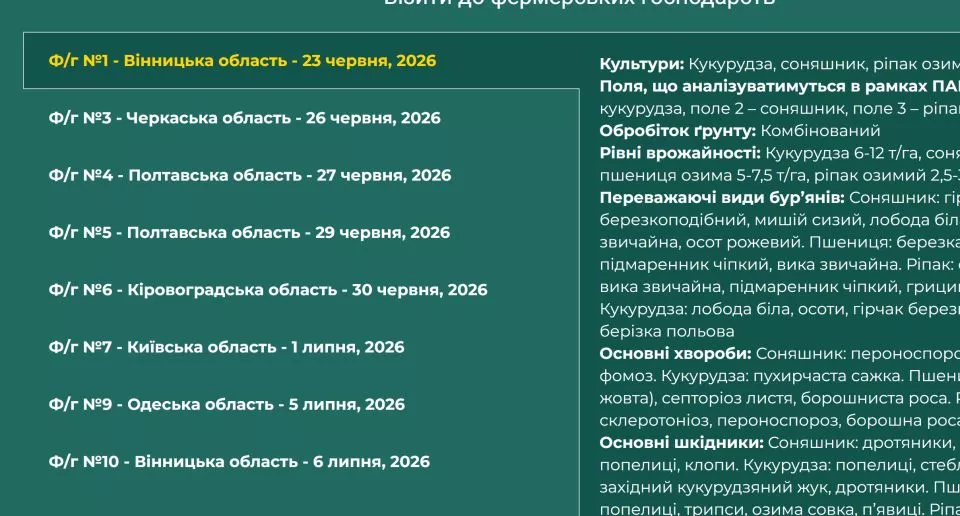Click the 'Основні шкідники:' label

point(681,443)
